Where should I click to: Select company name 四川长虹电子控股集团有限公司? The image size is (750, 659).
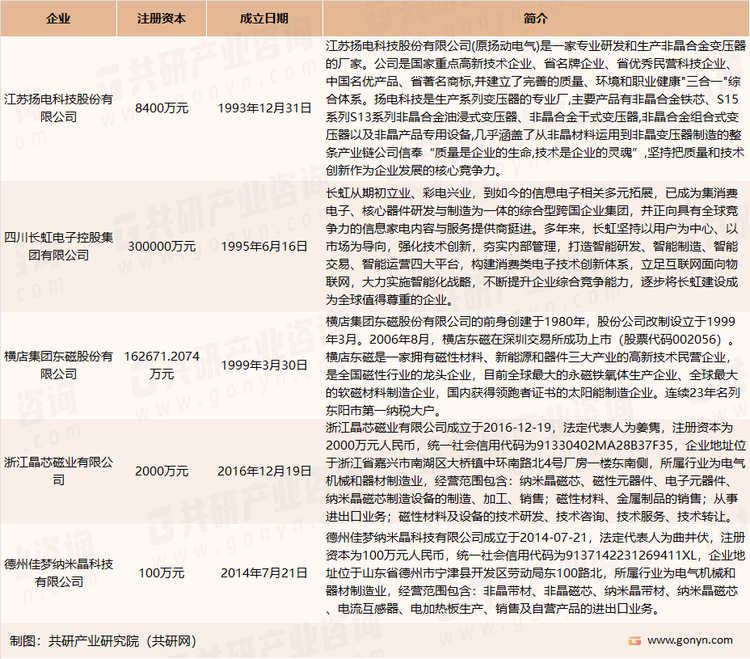(58, 246)
